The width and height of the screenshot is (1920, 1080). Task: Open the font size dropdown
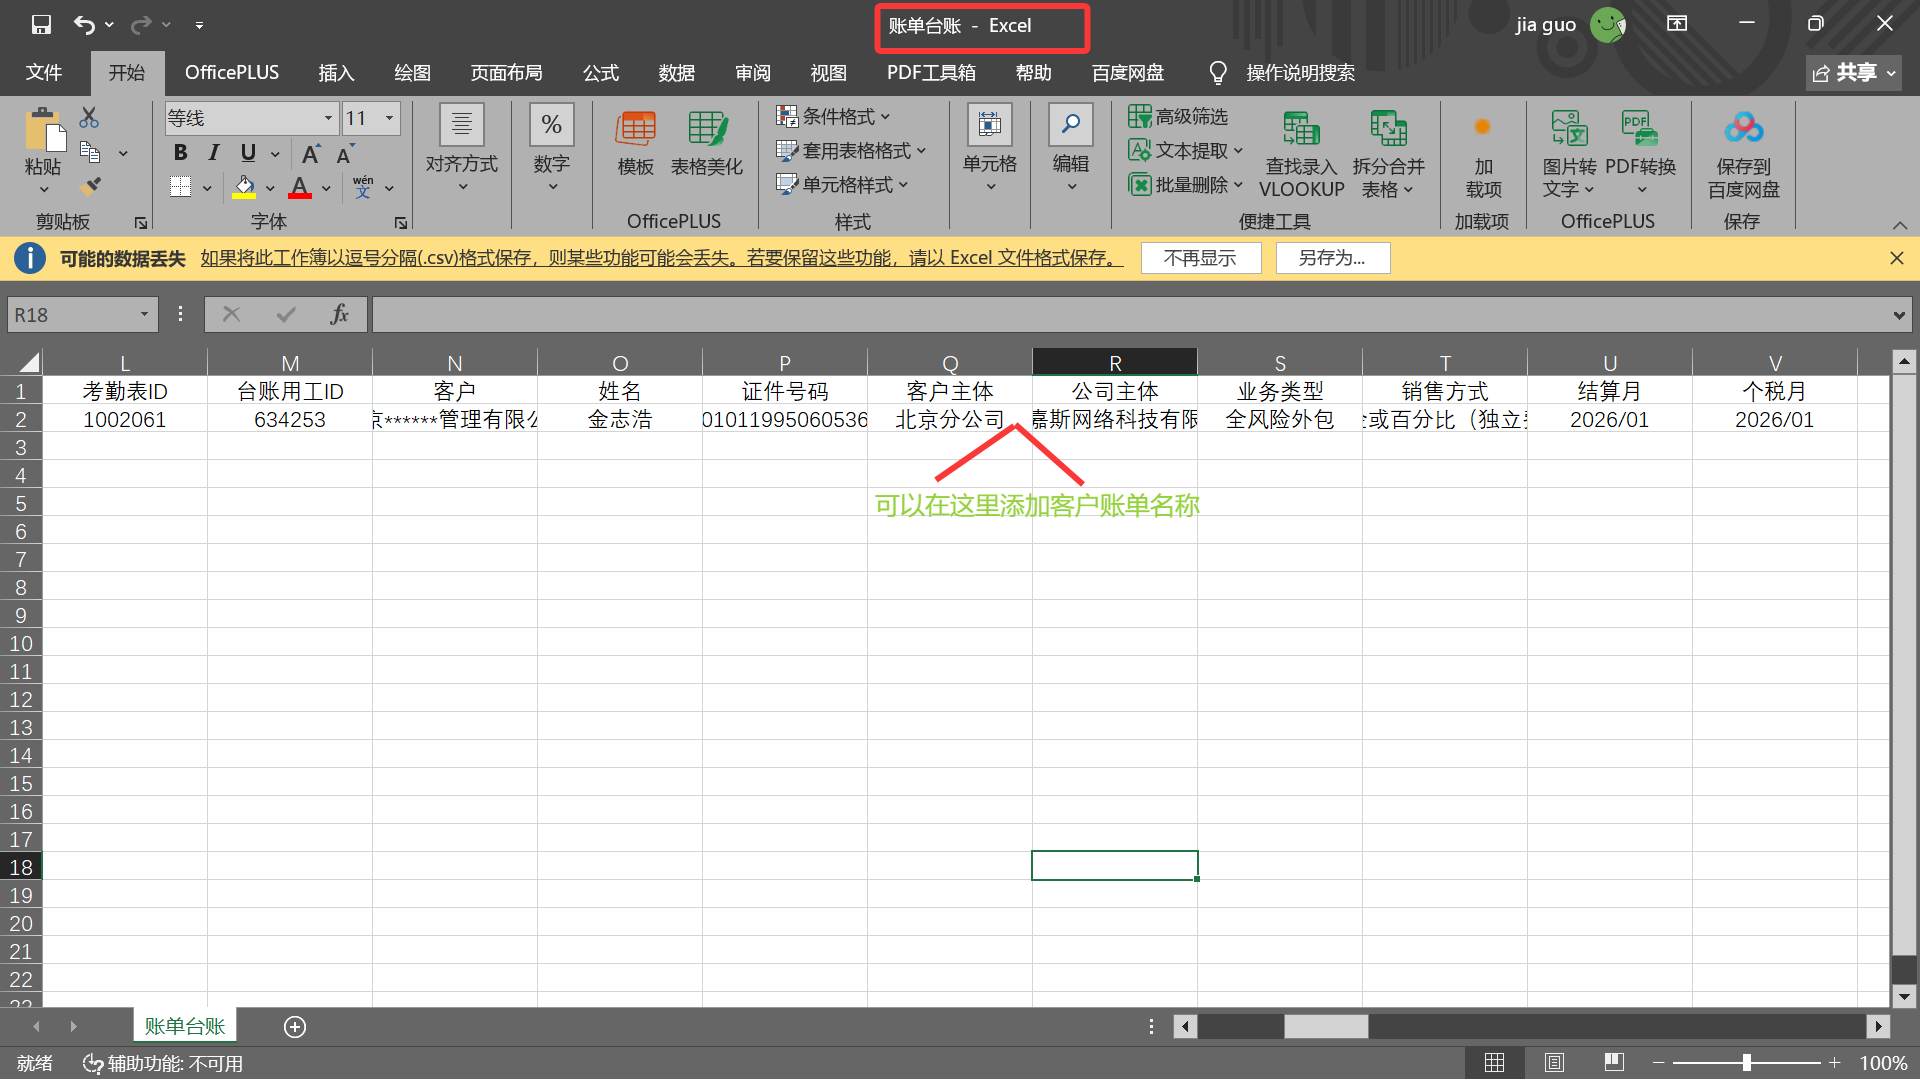point(390,118)
